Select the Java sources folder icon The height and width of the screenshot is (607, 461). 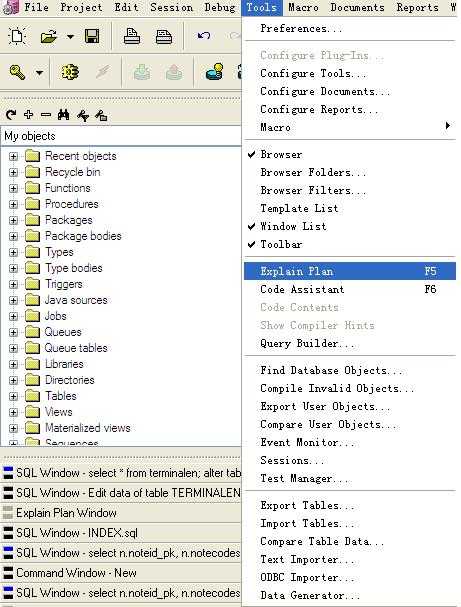point(33,300)
